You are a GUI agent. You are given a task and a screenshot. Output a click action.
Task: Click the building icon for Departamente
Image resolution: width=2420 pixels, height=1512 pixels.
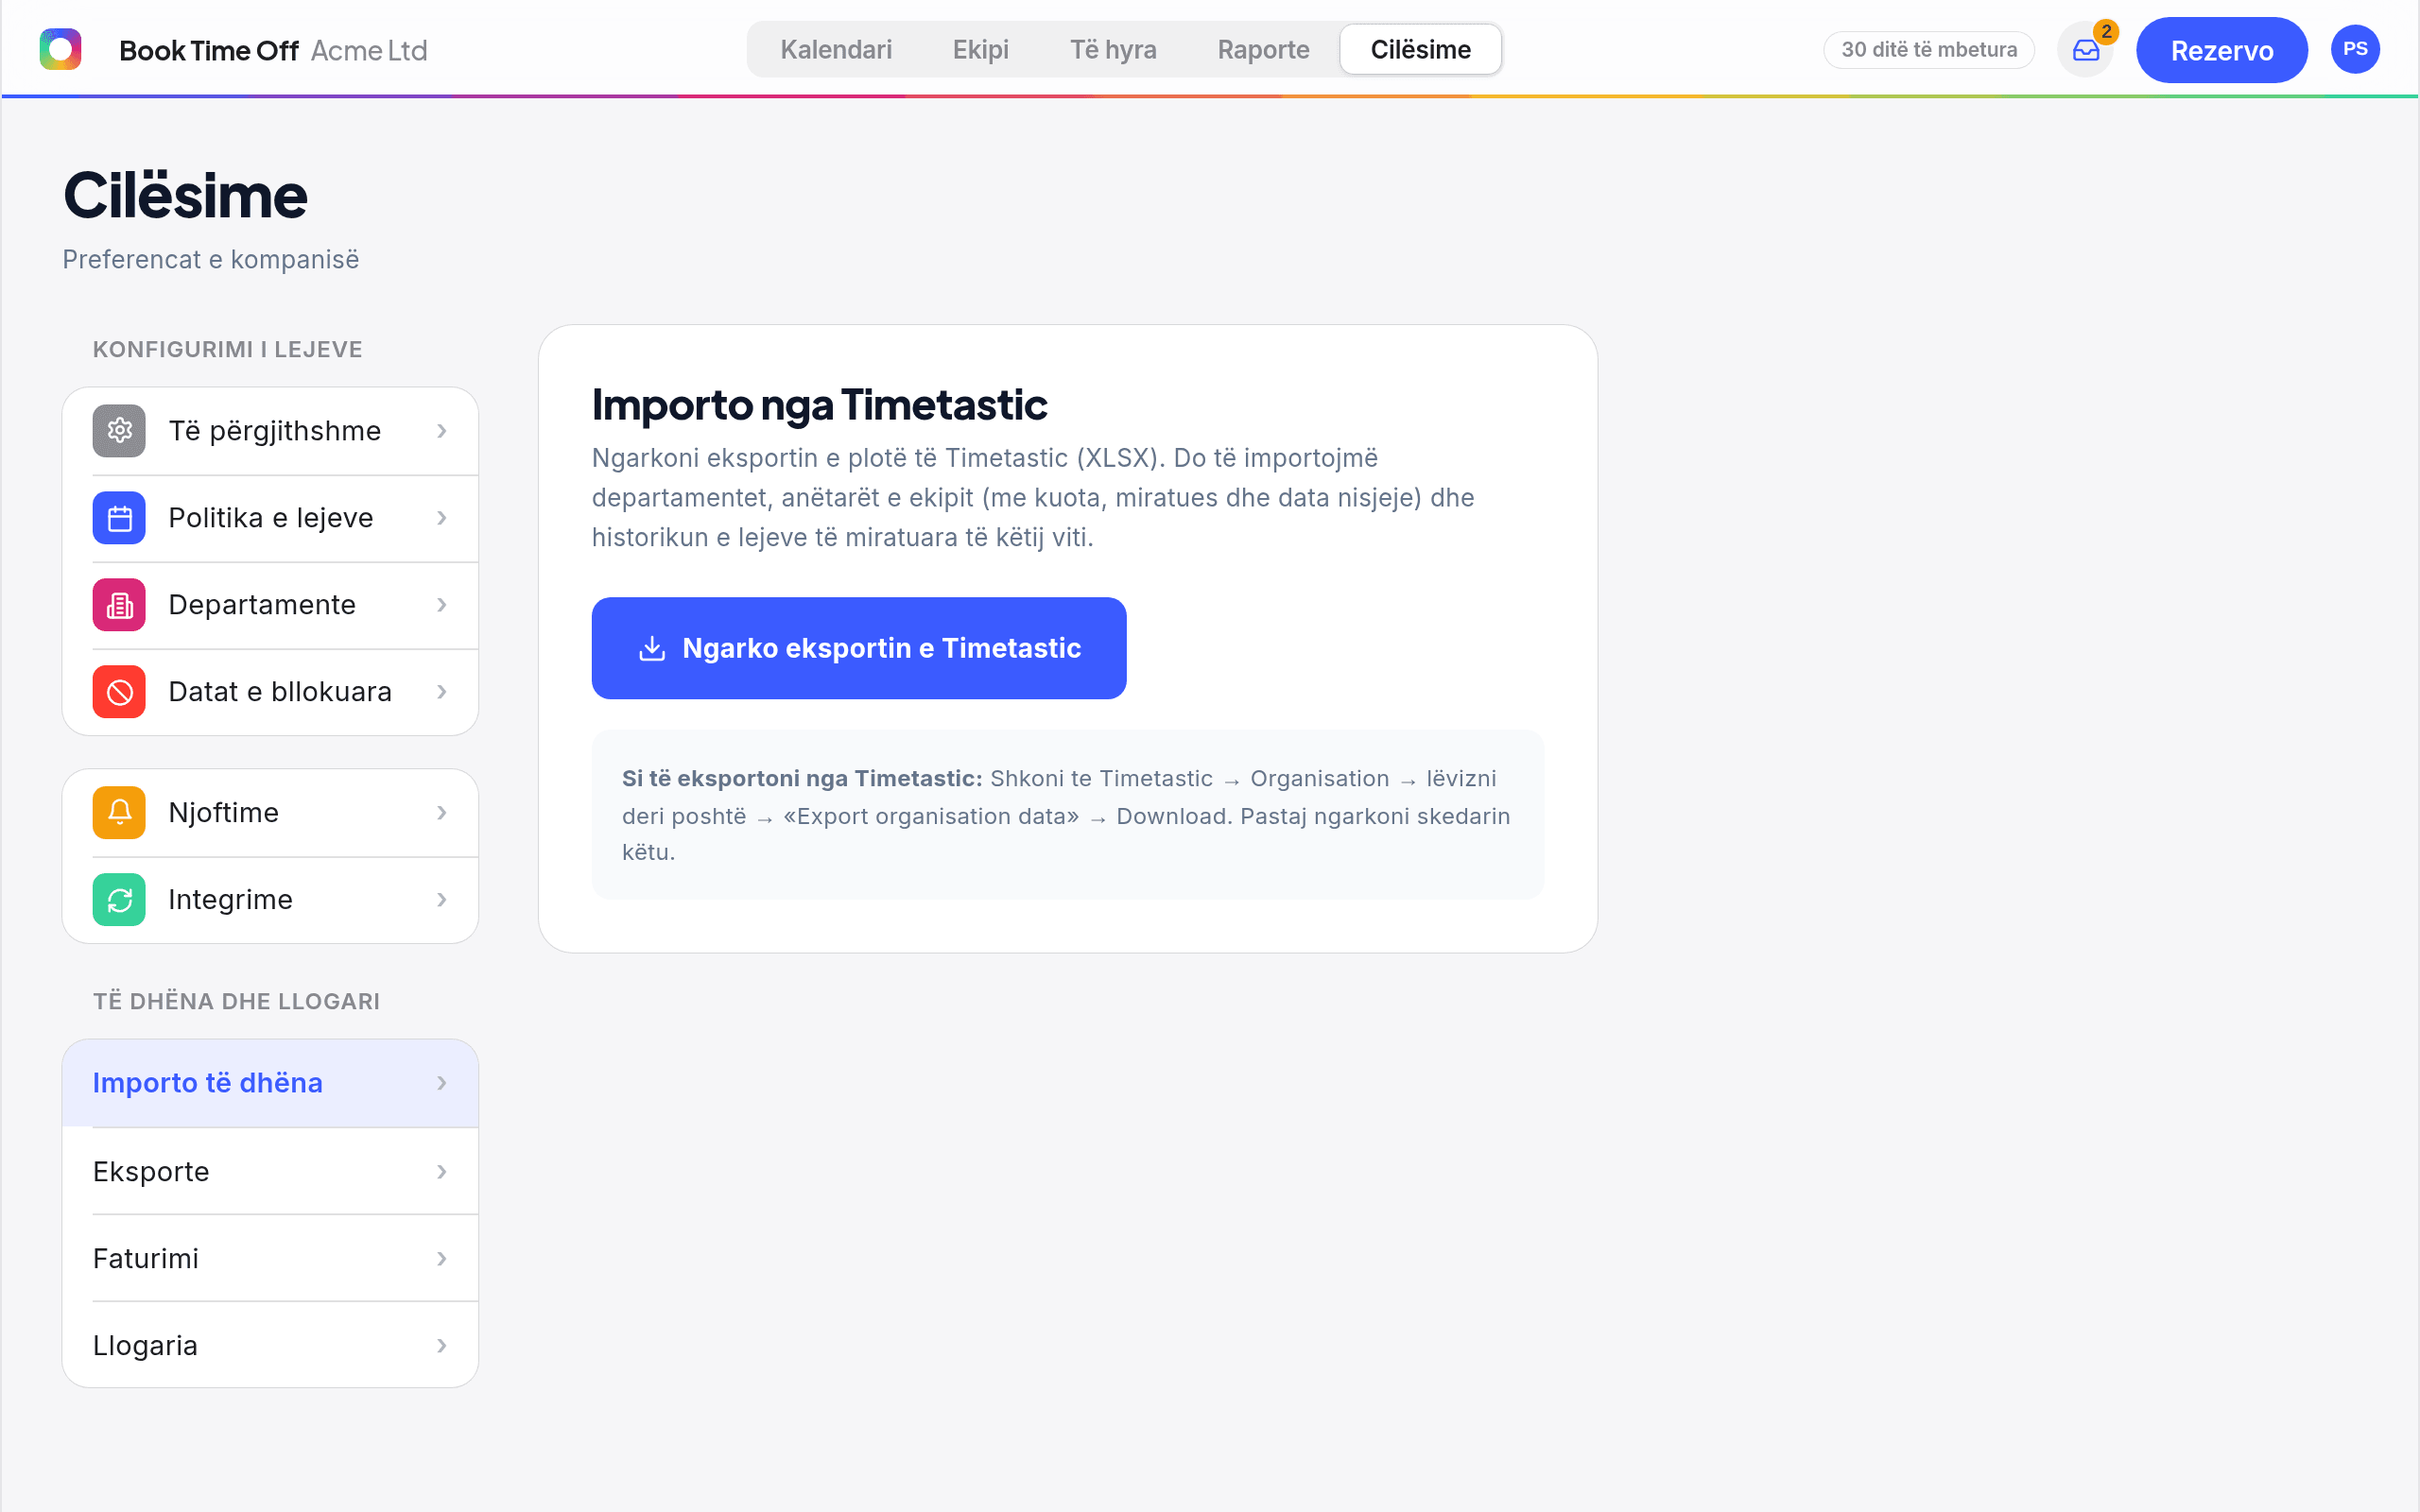coord(119,605)
